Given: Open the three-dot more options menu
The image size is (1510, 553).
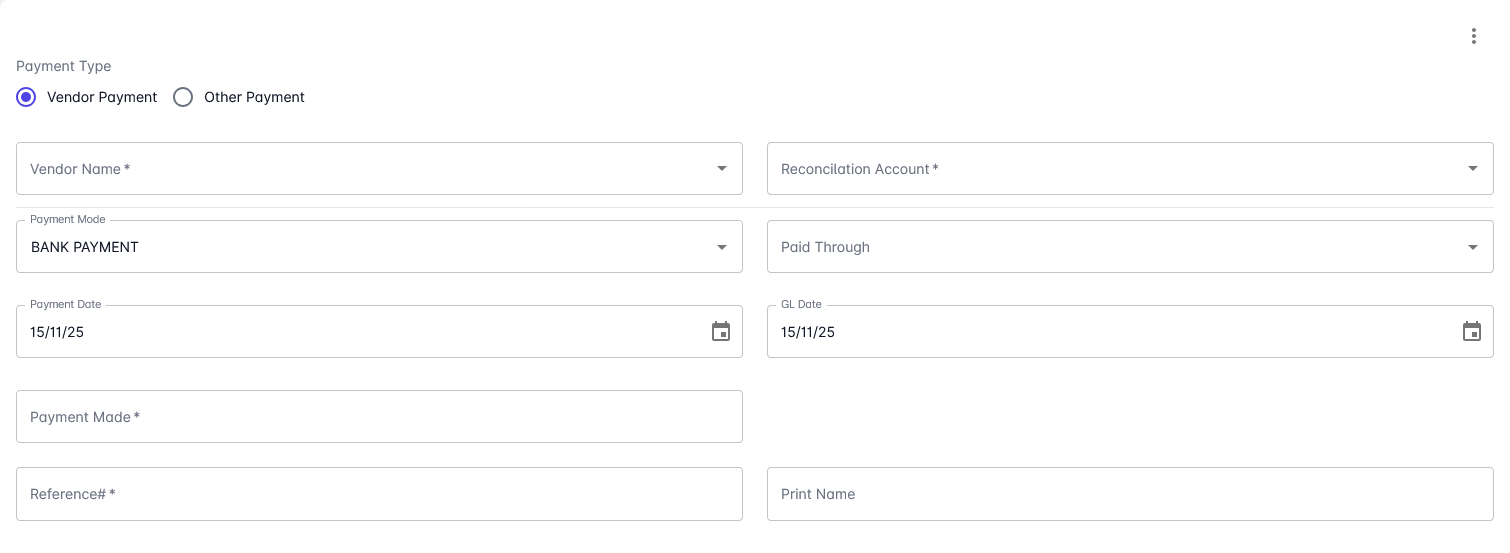Looking at the screenshot, I should 1473,37.
